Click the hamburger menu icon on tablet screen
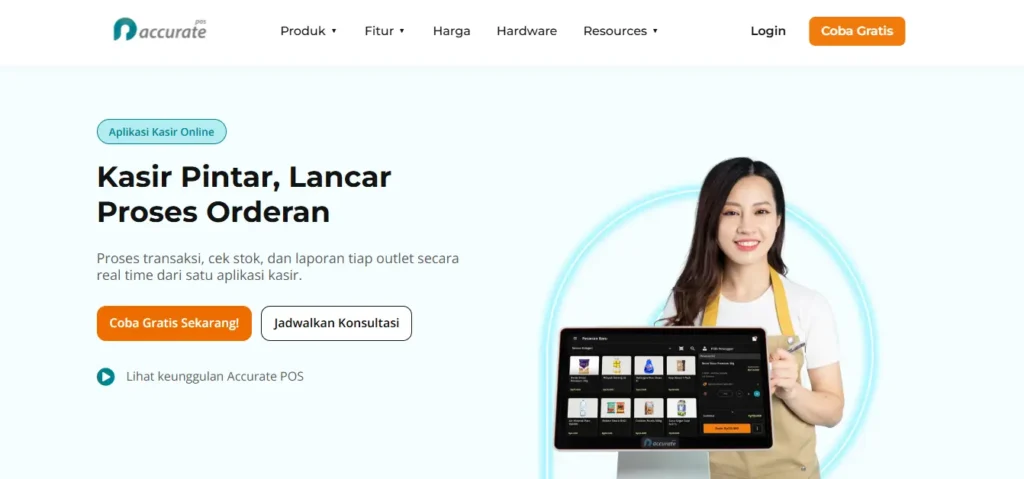 [x=575, y=340]
